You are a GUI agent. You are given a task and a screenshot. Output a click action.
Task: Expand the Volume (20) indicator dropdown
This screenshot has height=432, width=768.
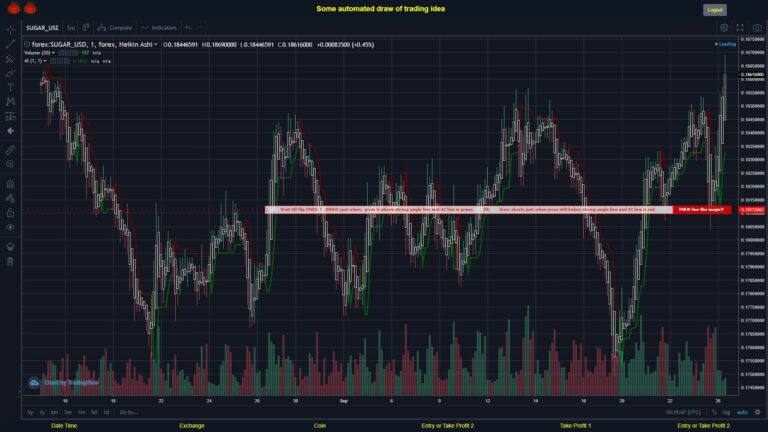point(53,53)
